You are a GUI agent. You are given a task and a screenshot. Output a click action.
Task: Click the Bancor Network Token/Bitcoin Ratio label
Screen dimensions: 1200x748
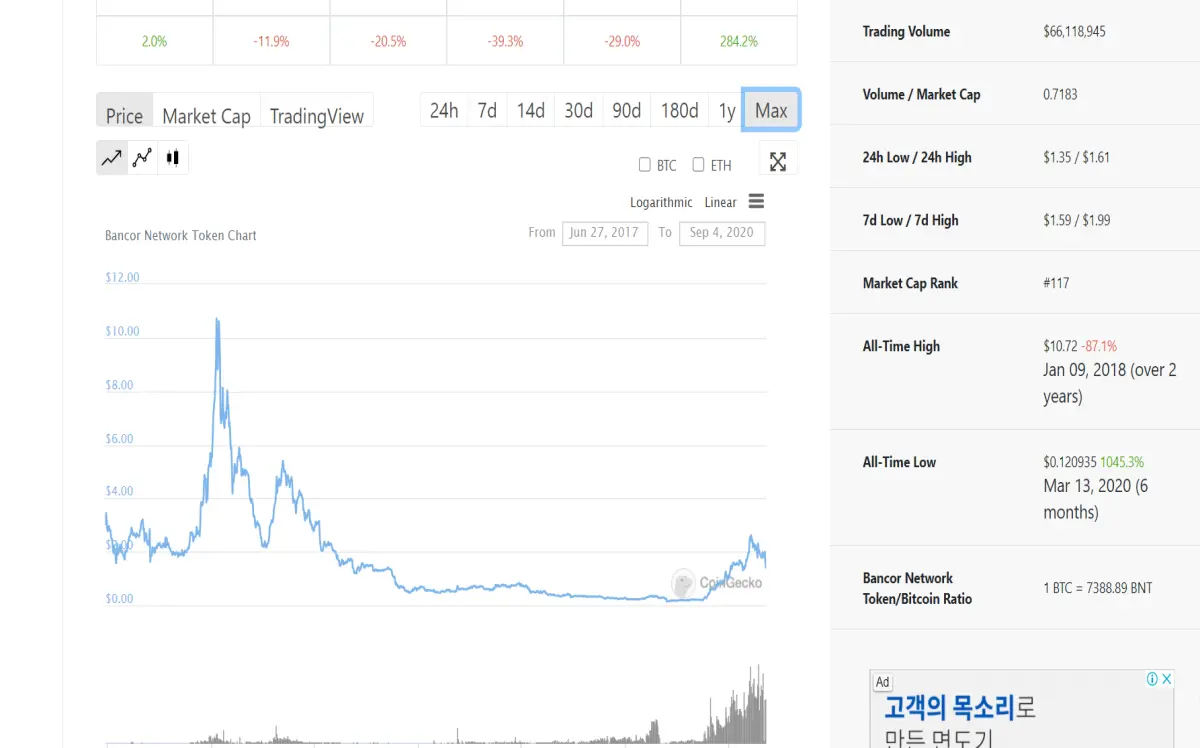point(917,588)
